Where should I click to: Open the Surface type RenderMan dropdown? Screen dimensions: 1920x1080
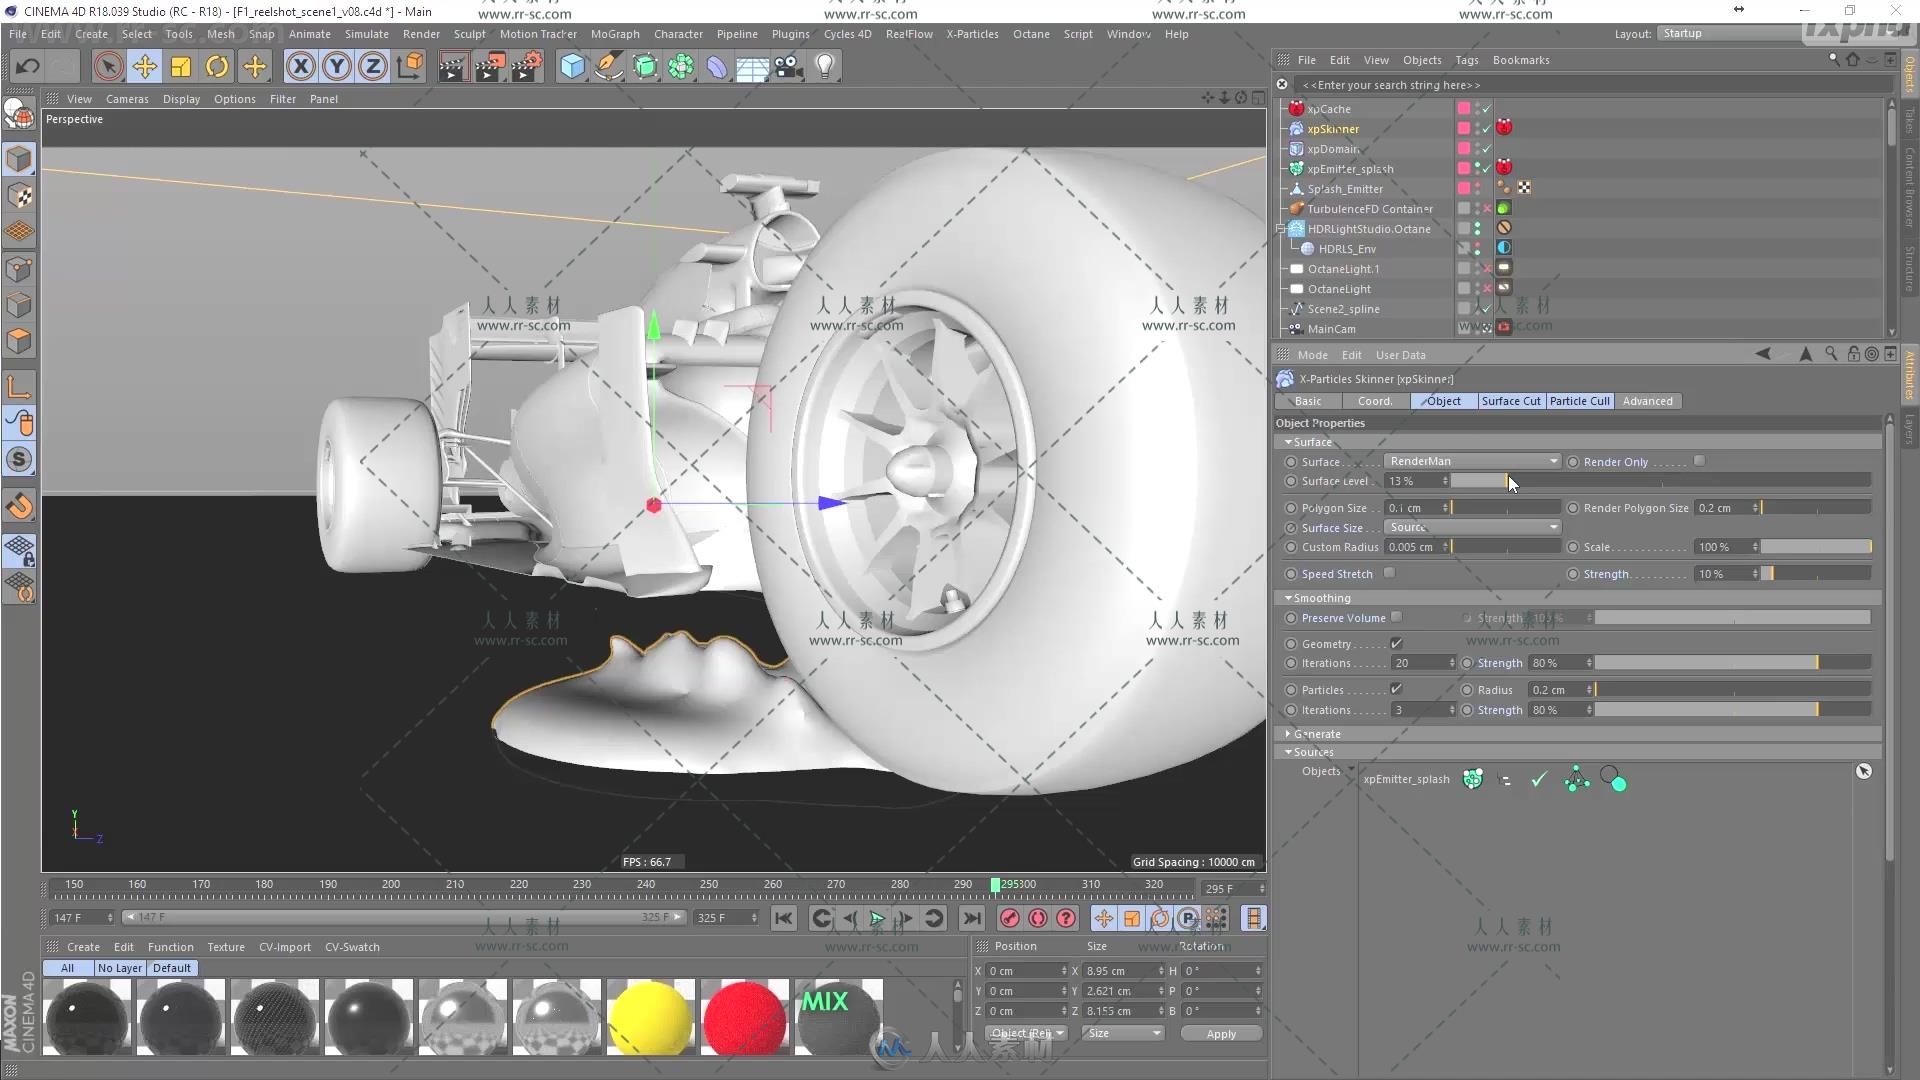coord(1472,461)
